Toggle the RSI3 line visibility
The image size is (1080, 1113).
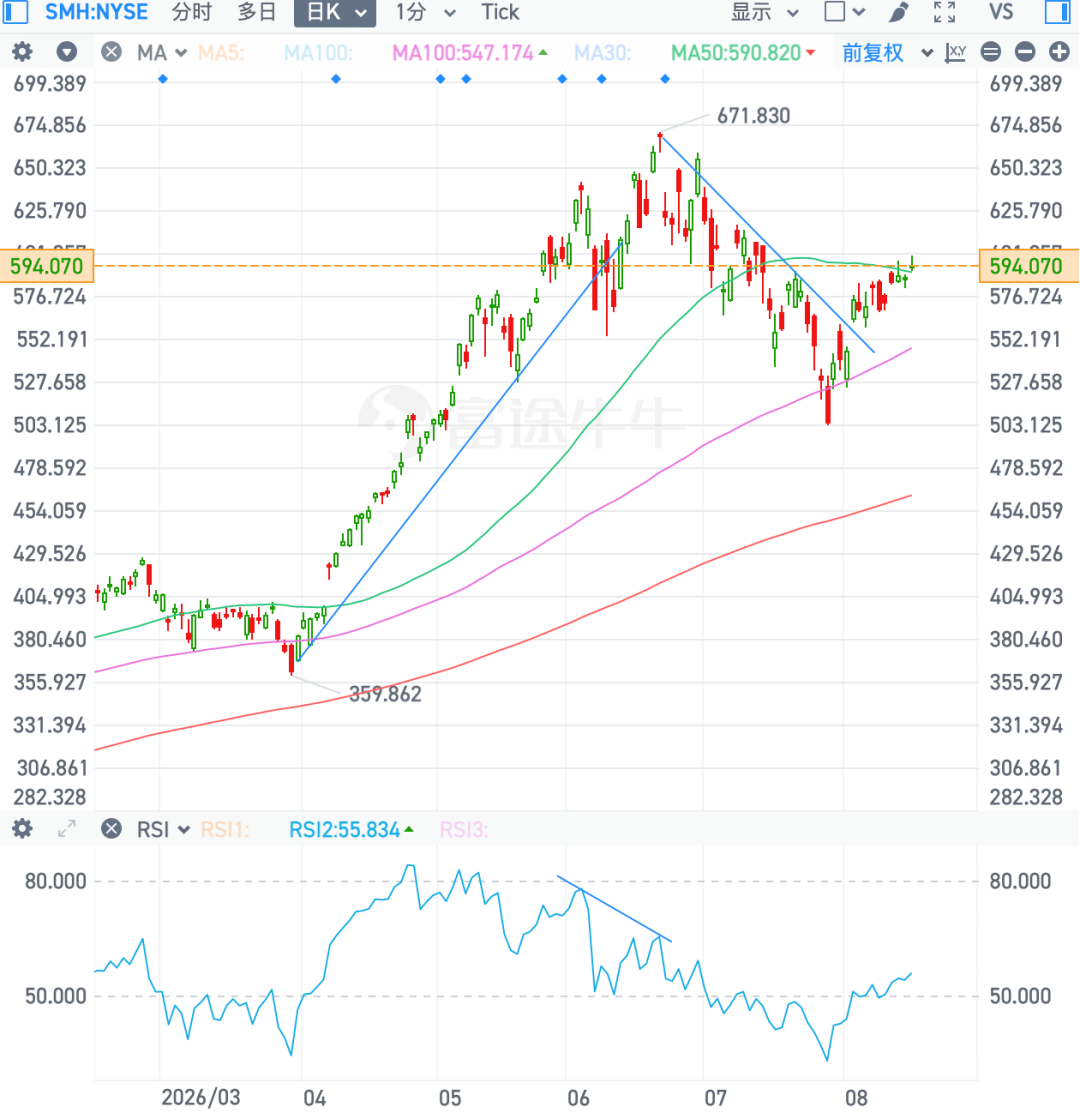pos(463,829)
